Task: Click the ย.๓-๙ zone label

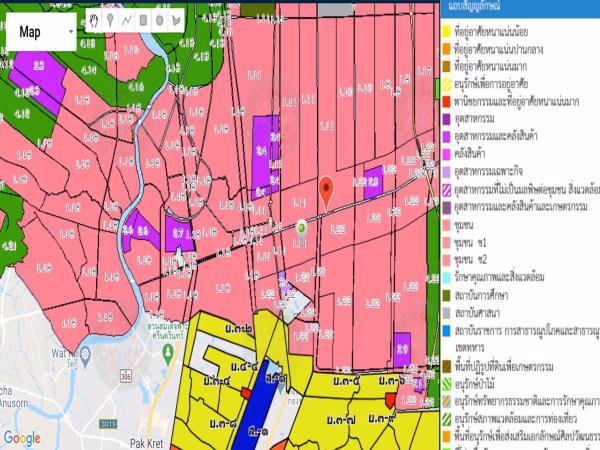Action: point(382,418)
